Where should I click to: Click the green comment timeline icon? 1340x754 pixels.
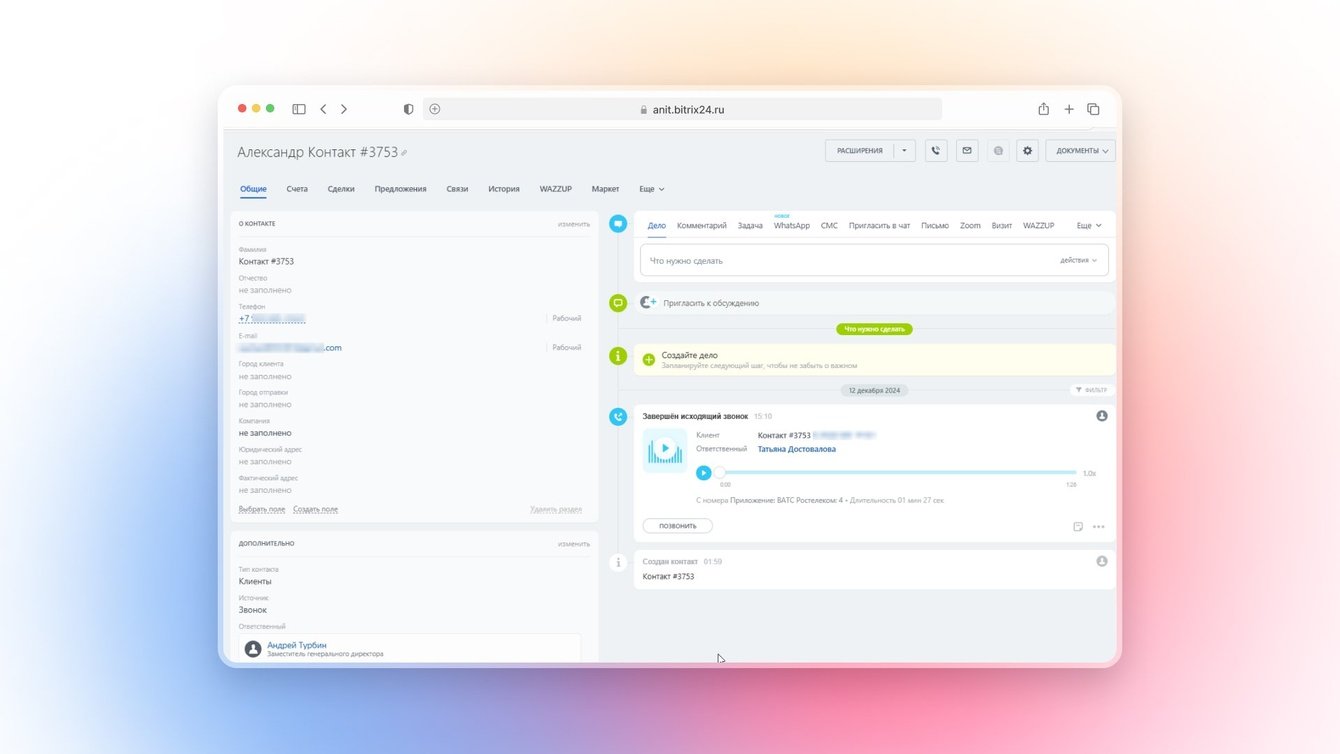pyautogui.click(x=618, y=302)
